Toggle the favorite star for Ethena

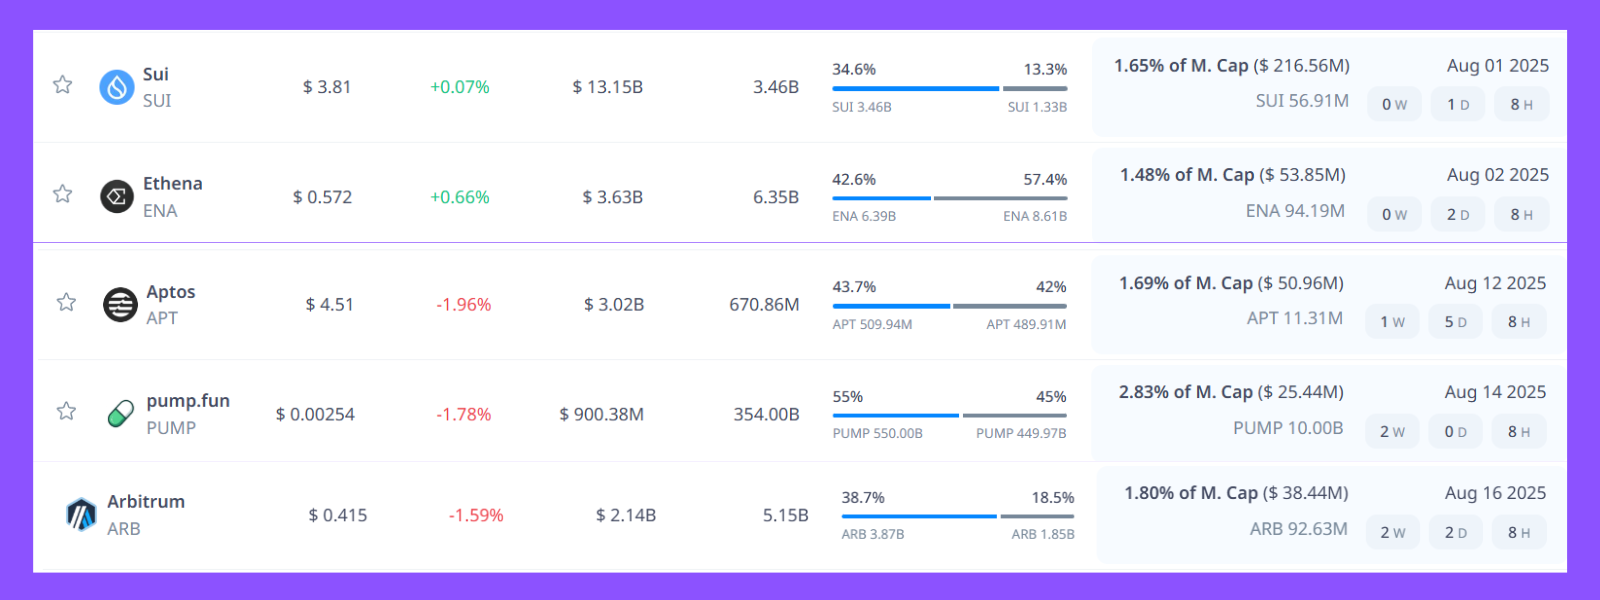pyautogui.click(x=63, y=194)
